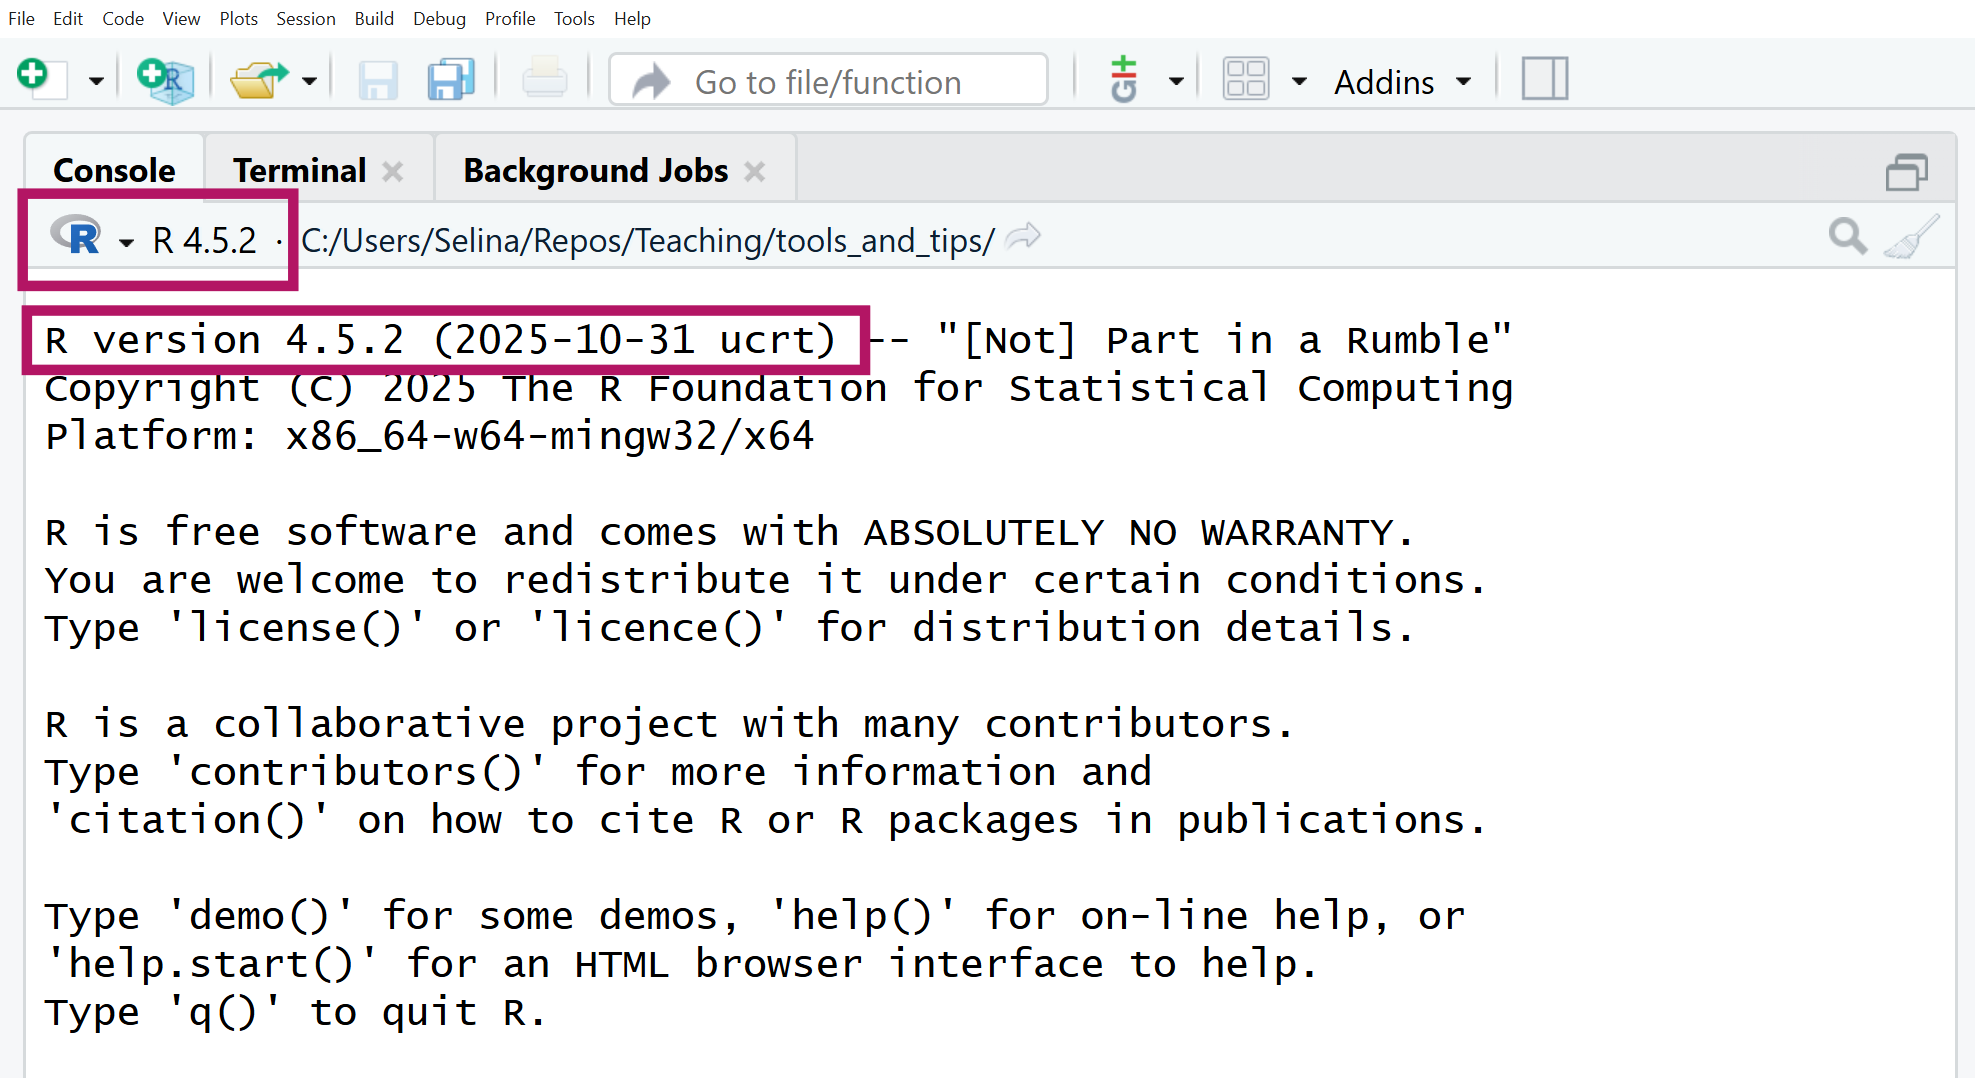Expand the New File dropdown arrow
The image size is (1975, 1078).
pyautogui.click(x=96, y=81)
